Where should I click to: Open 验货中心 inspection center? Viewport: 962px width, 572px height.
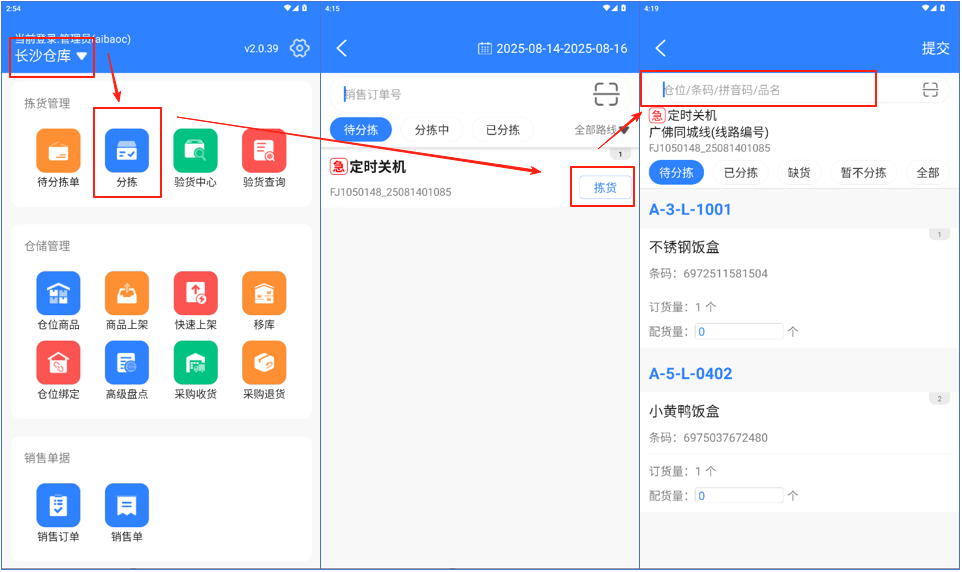(x=195, y=152)
